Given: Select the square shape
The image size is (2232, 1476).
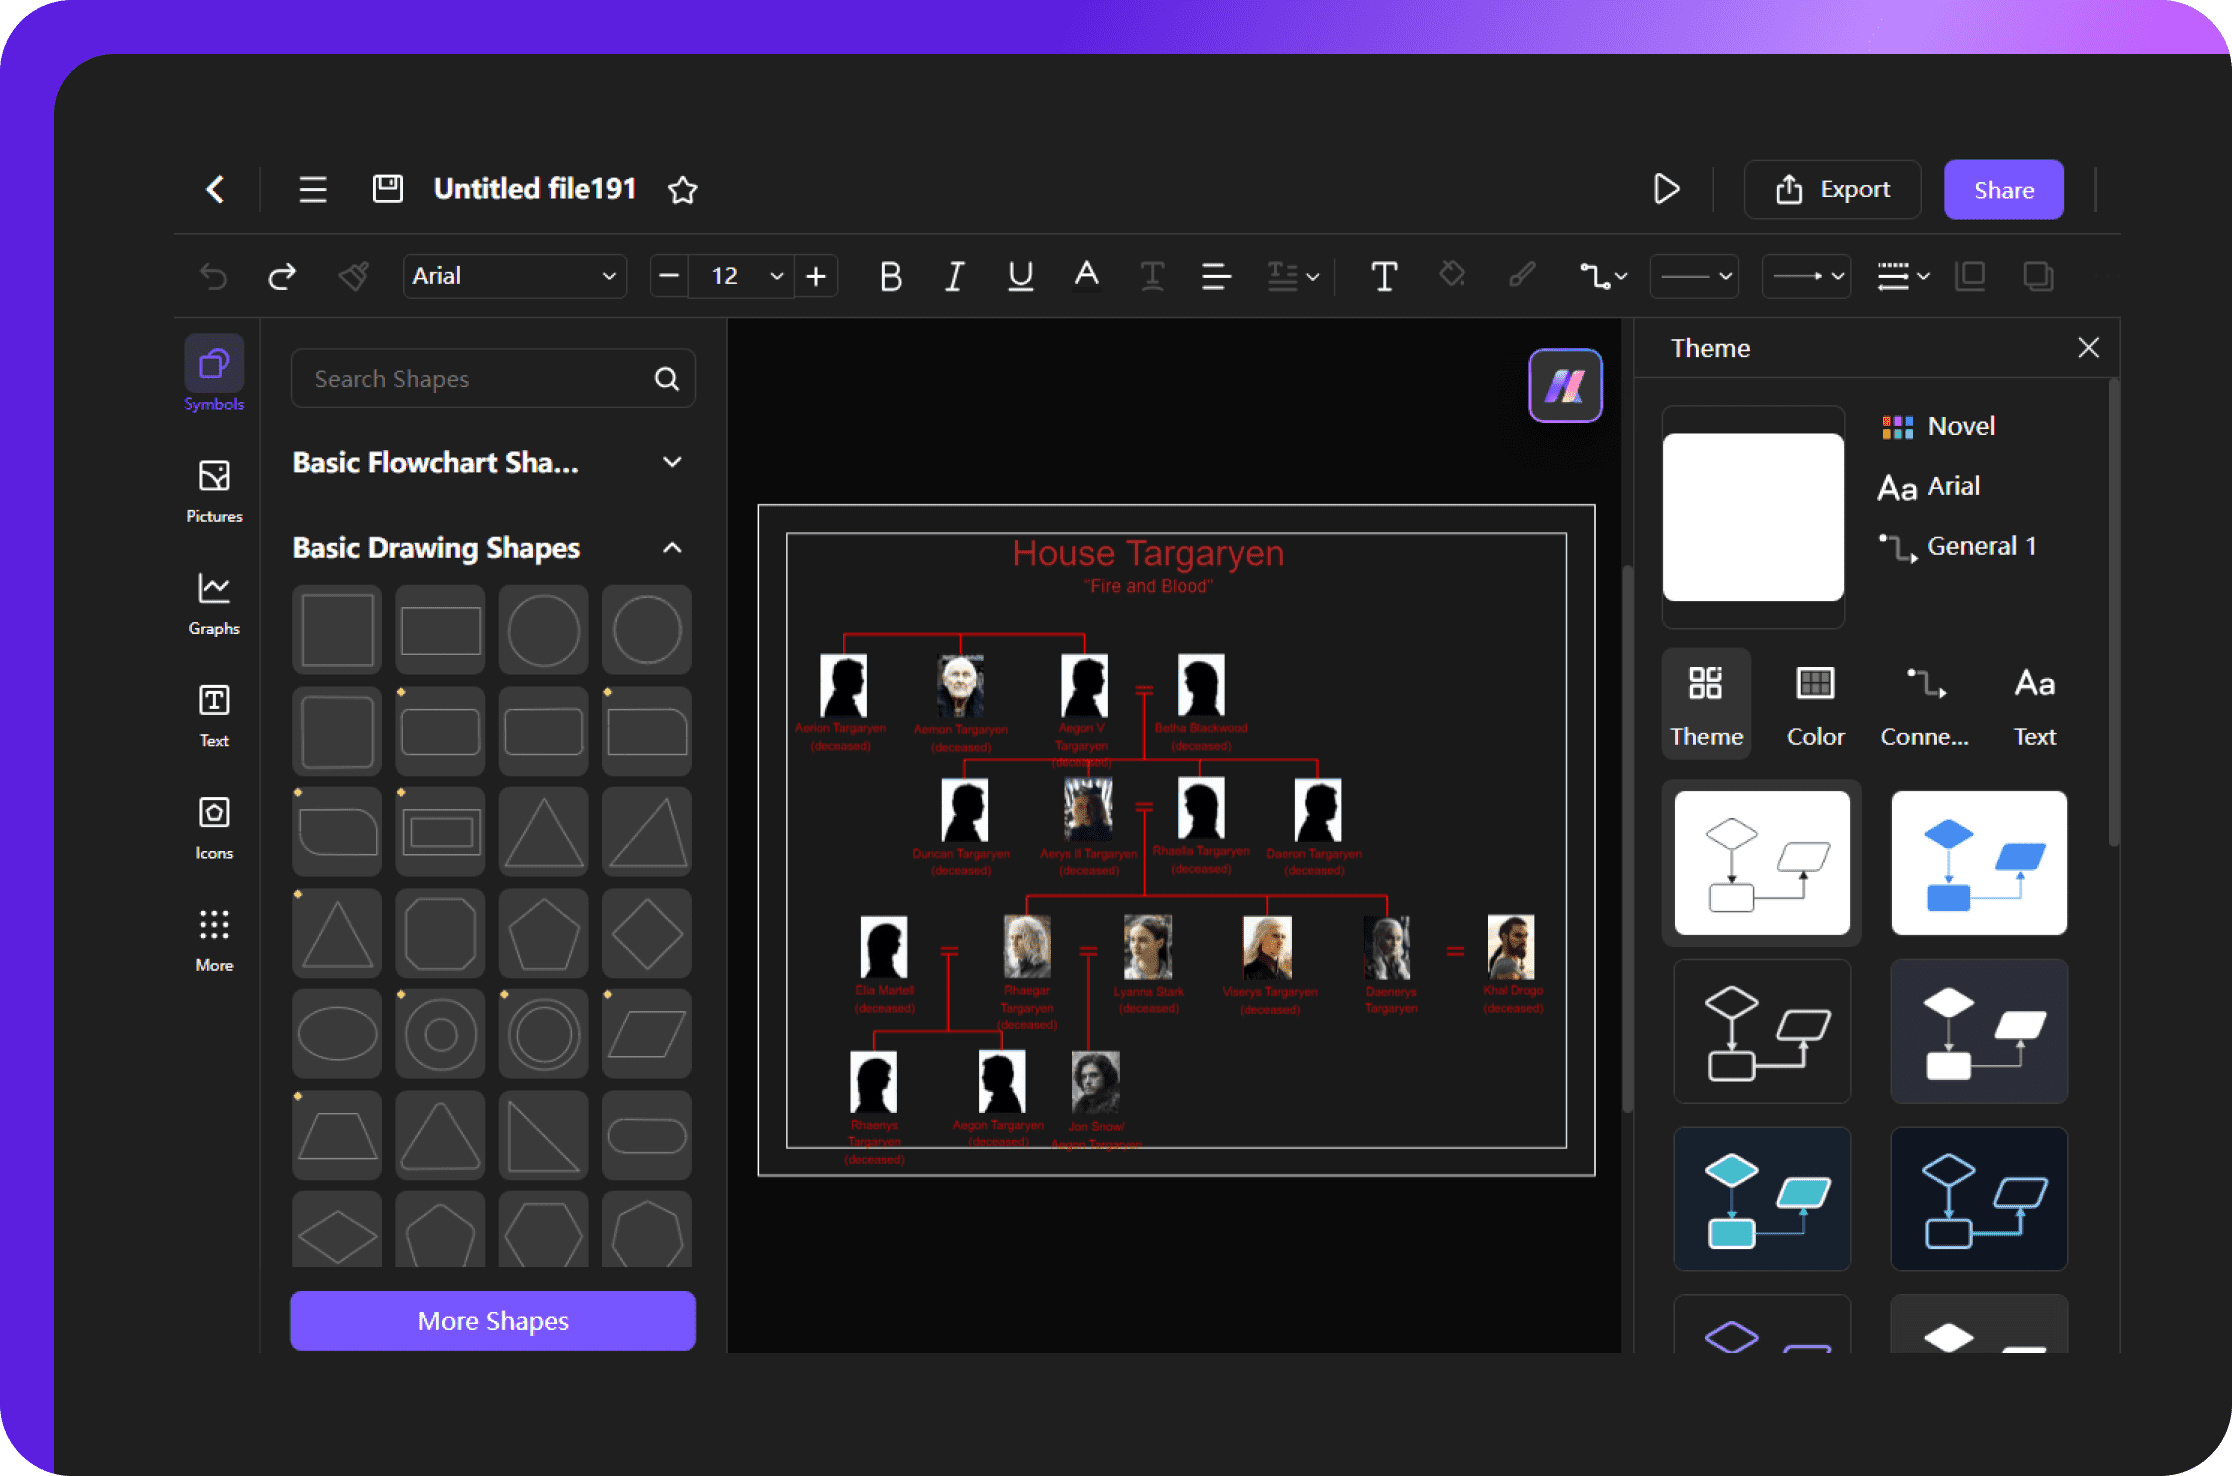Looking at the screenshot, I should [337, 630].
